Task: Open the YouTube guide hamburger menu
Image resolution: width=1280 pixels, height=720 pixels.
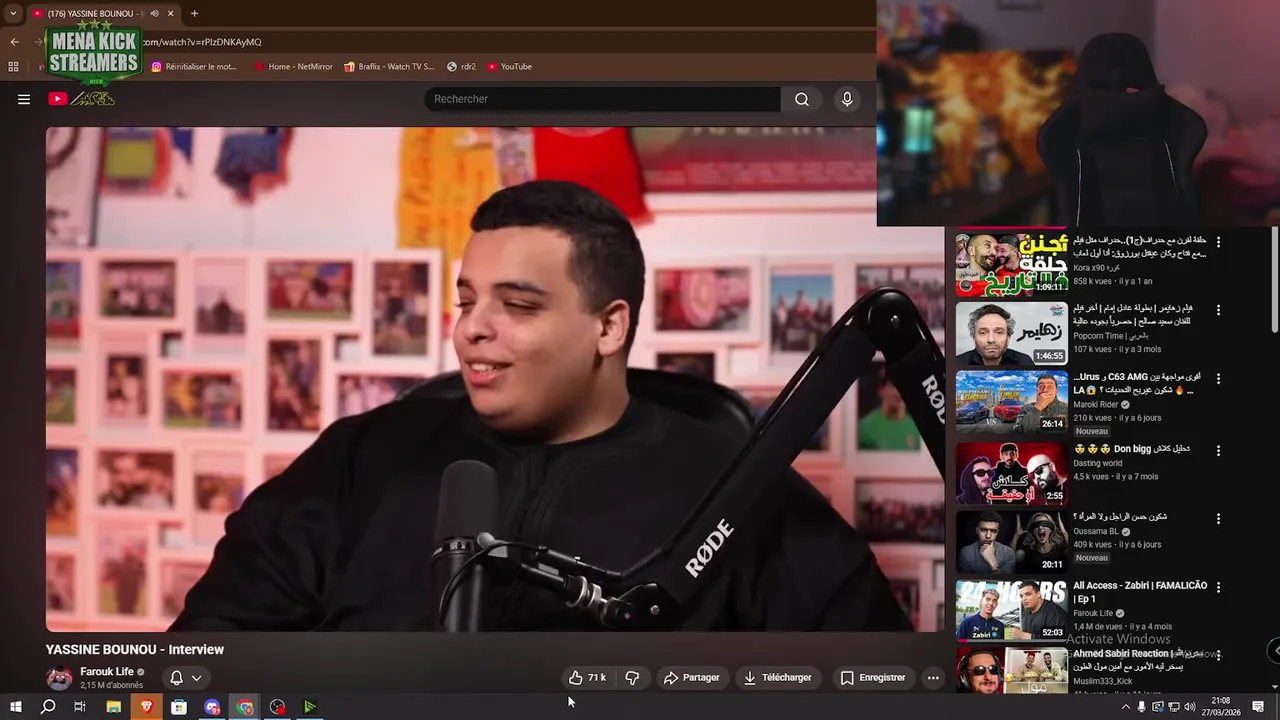Action: [x=24, y=99]
